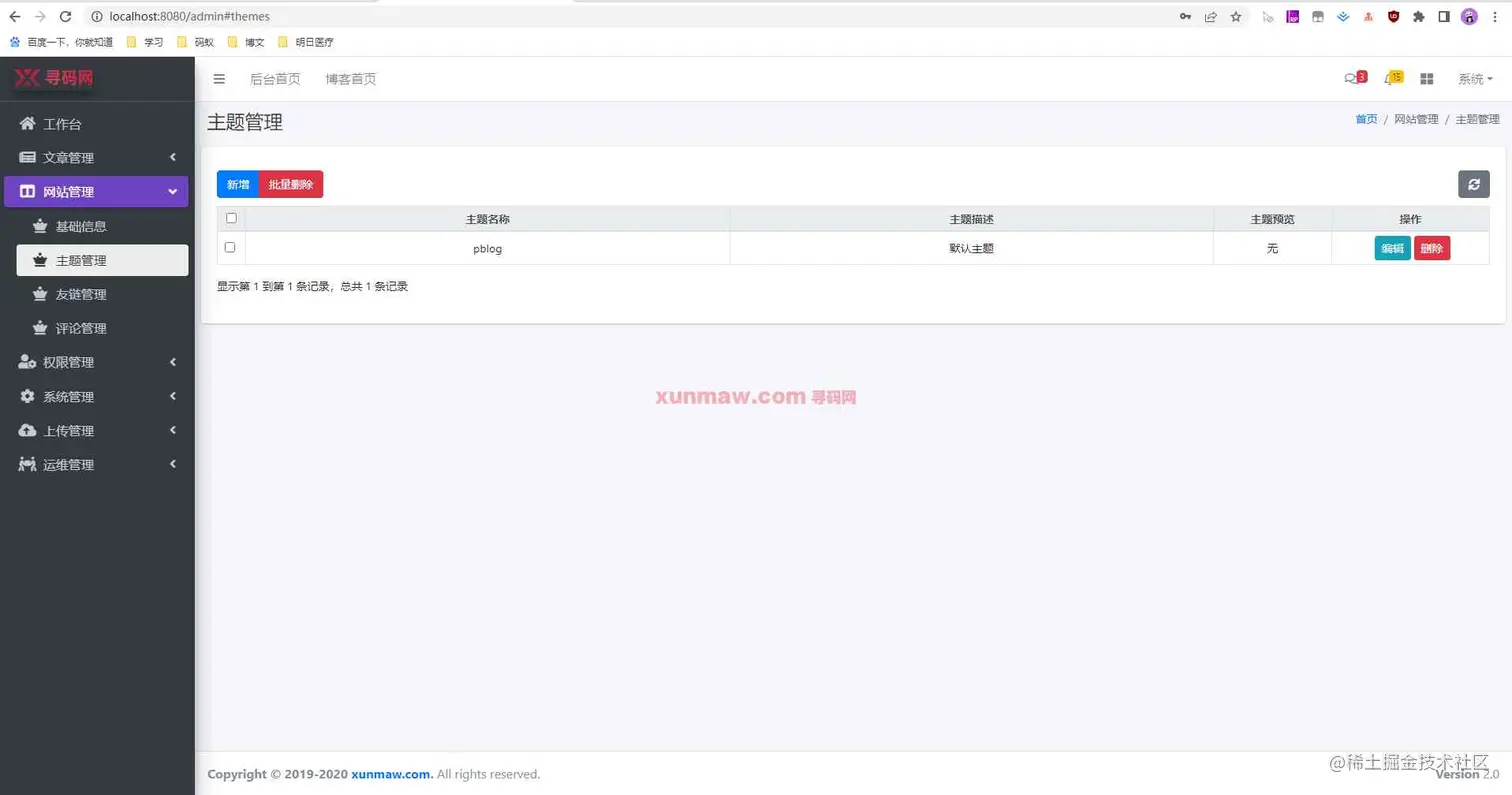Tick the select-all checkbox in table header
Screen dimensions: 1512x795
pyautogui.click(x=231, y=218)
